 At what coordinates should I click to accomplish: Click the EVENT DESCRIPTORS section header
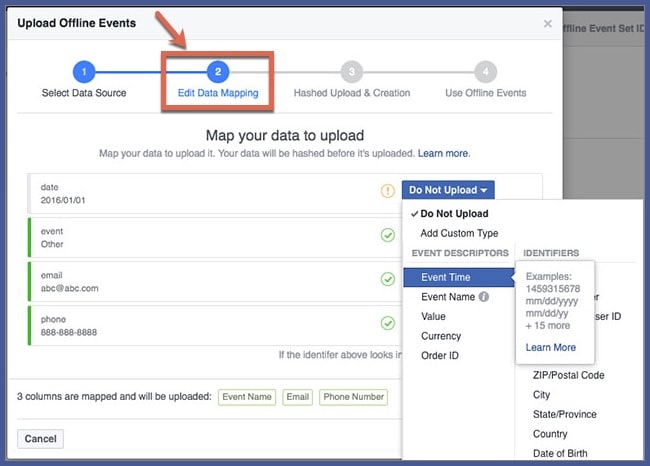[460, 253]
